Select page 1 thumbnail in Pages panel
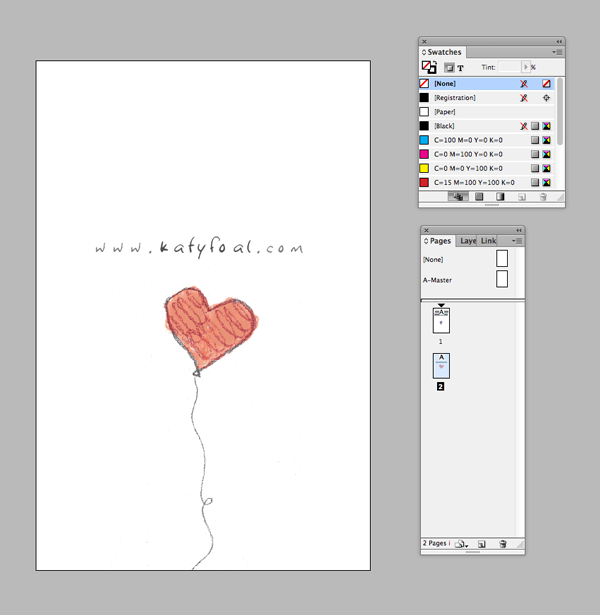This screenshot has height=615, width=600. click(x=441, y=320)
